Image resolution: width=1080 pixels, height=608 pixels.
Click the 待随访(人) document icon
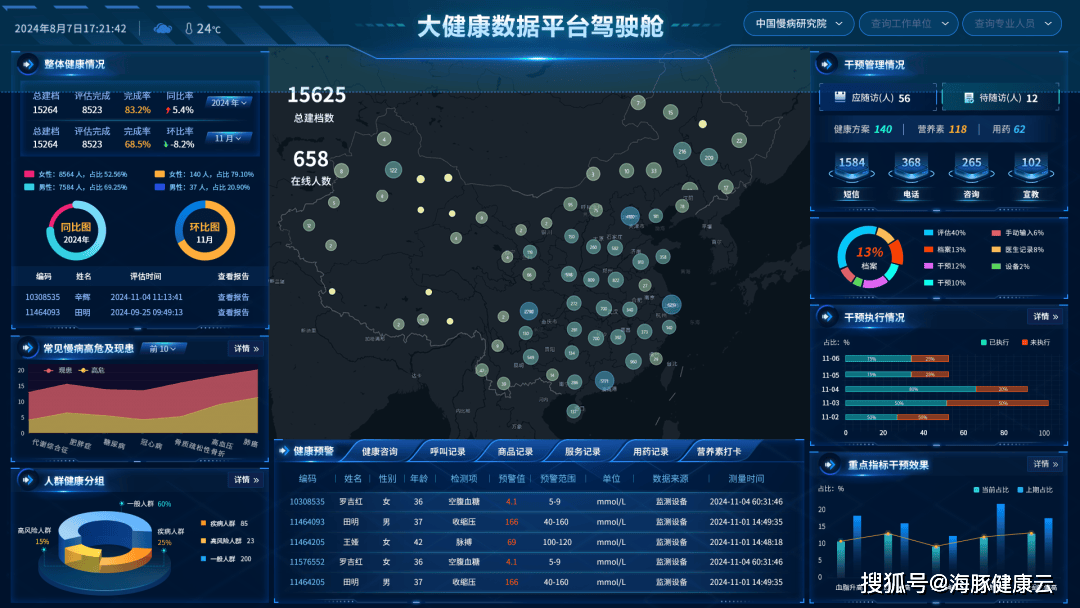tap(968, 98)
